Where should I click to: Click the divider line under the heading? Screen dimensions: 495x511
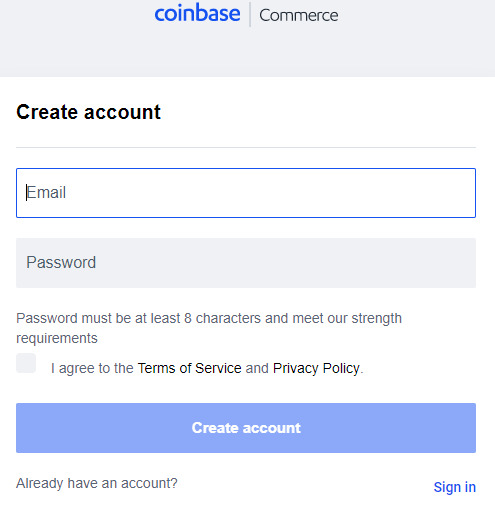point(246,147)
